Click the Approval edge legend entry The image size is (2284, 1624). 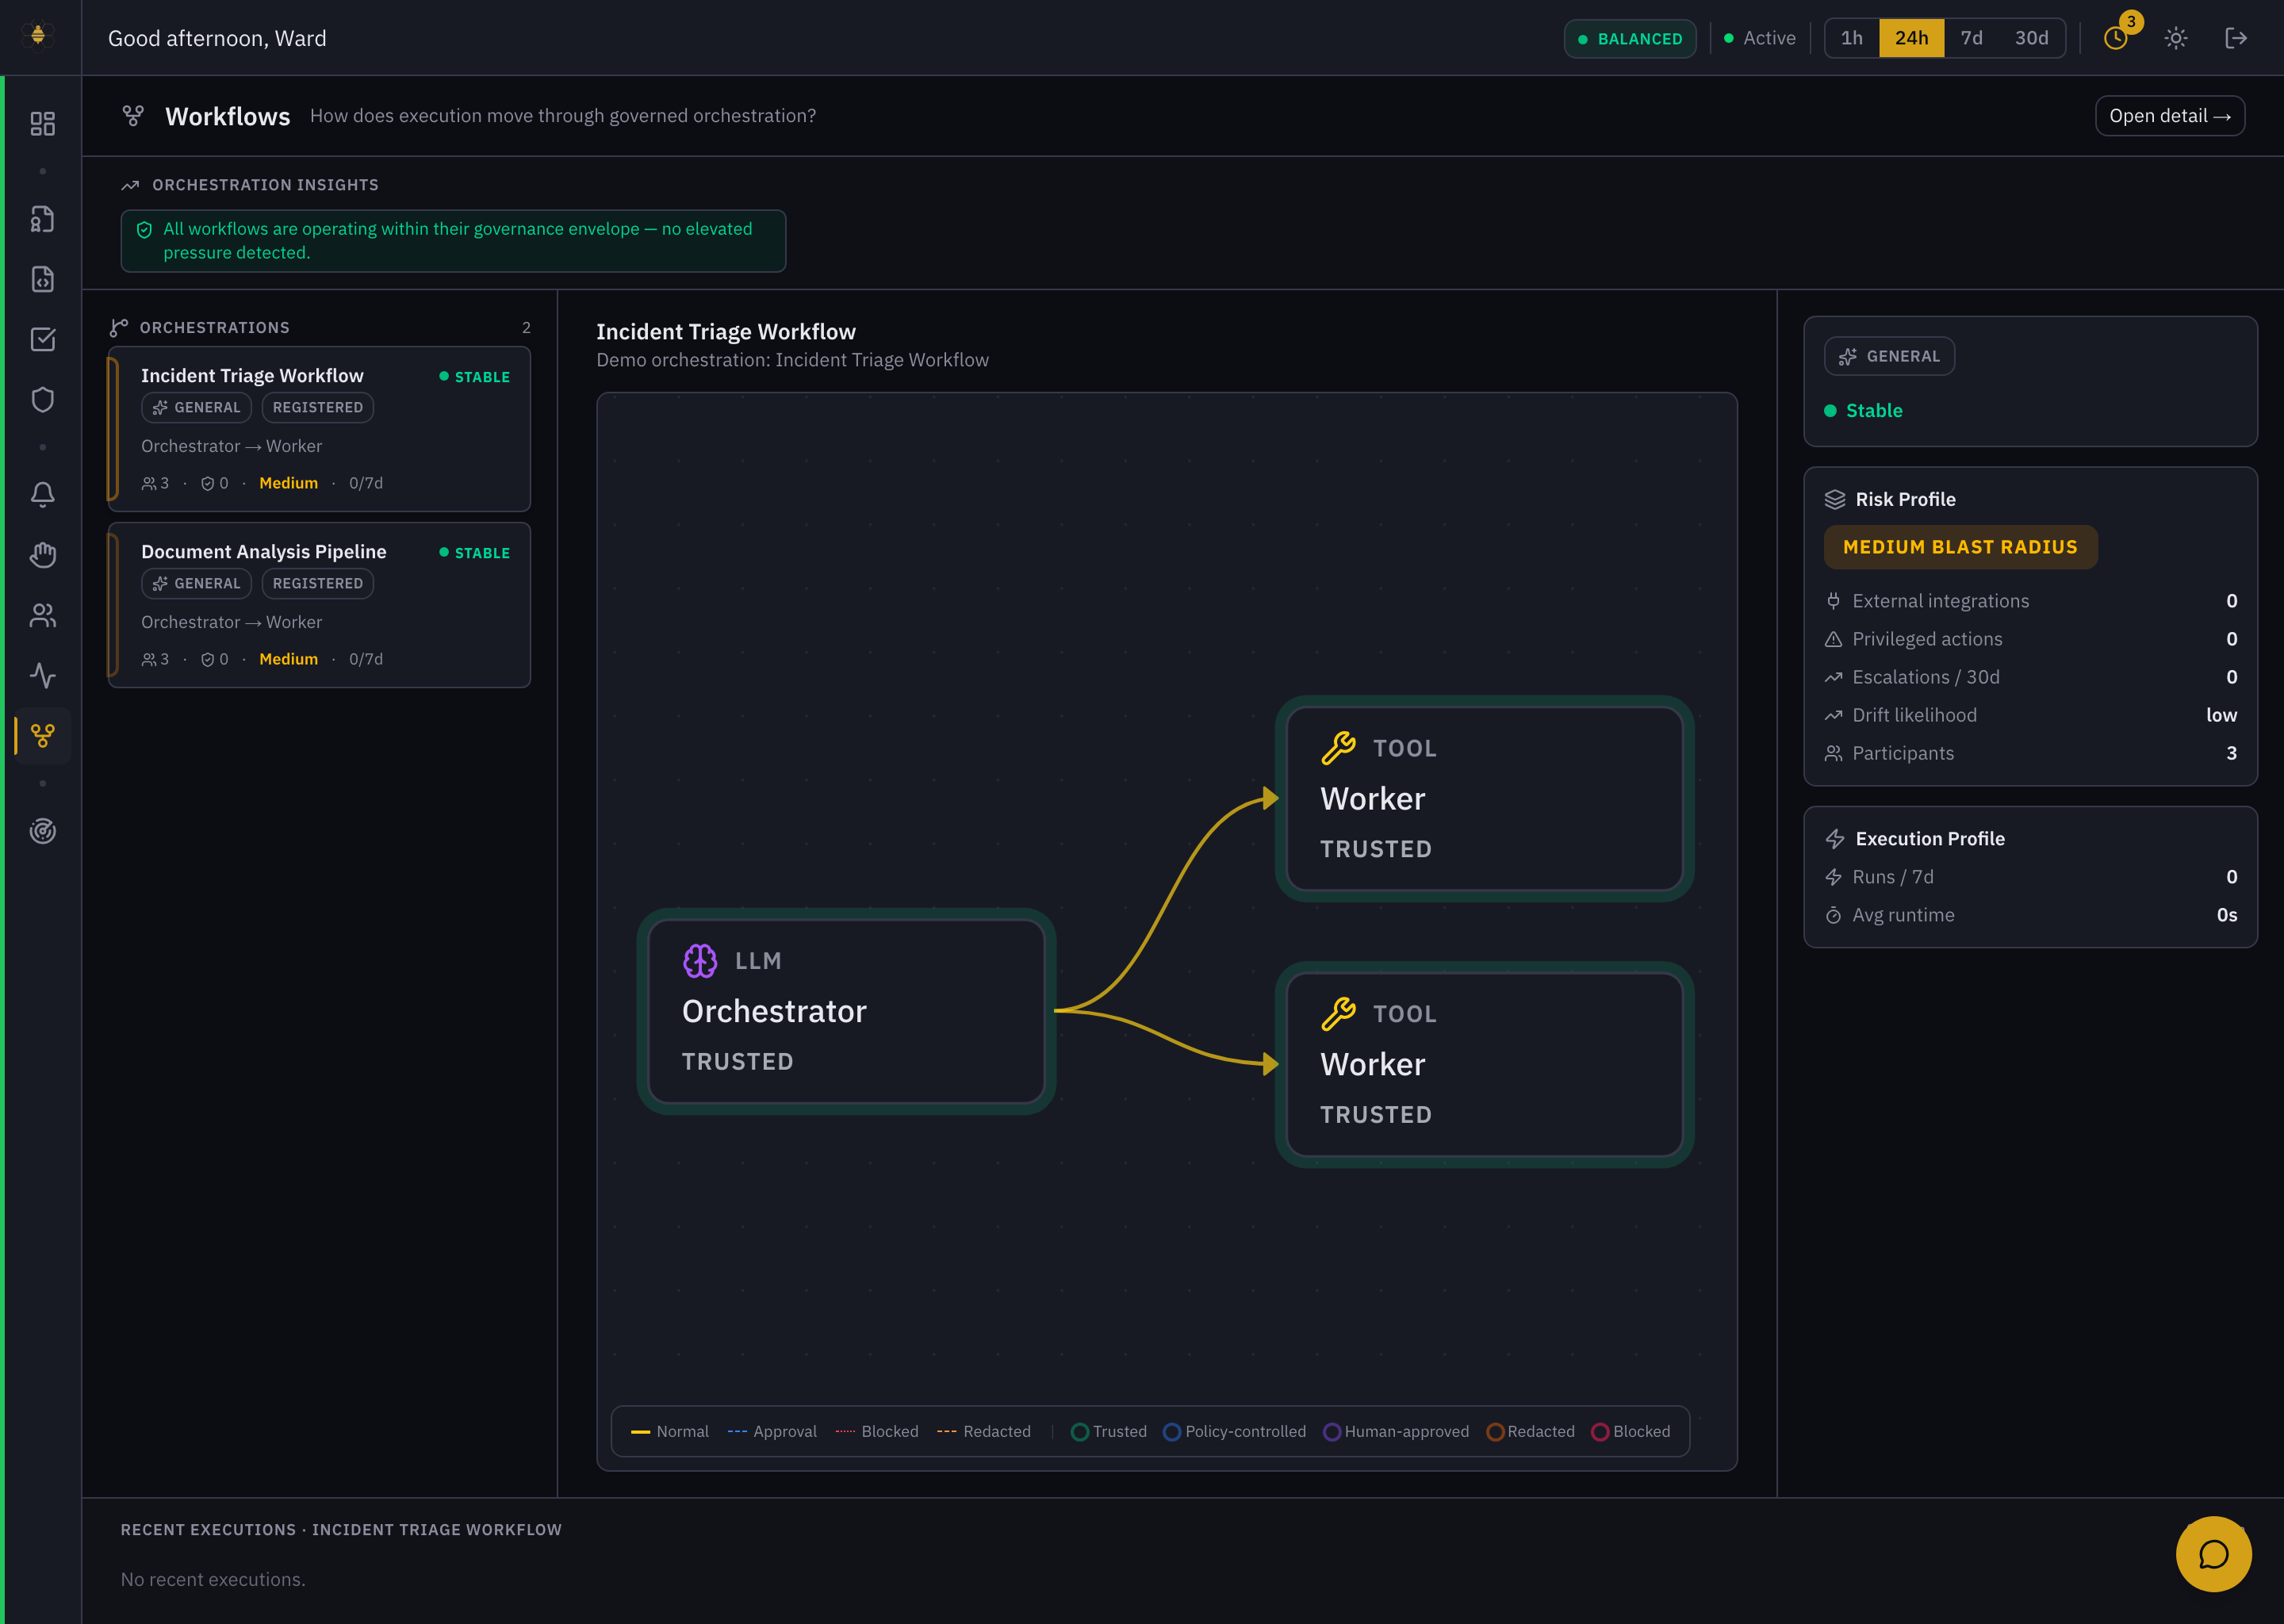click(772, 1432)
